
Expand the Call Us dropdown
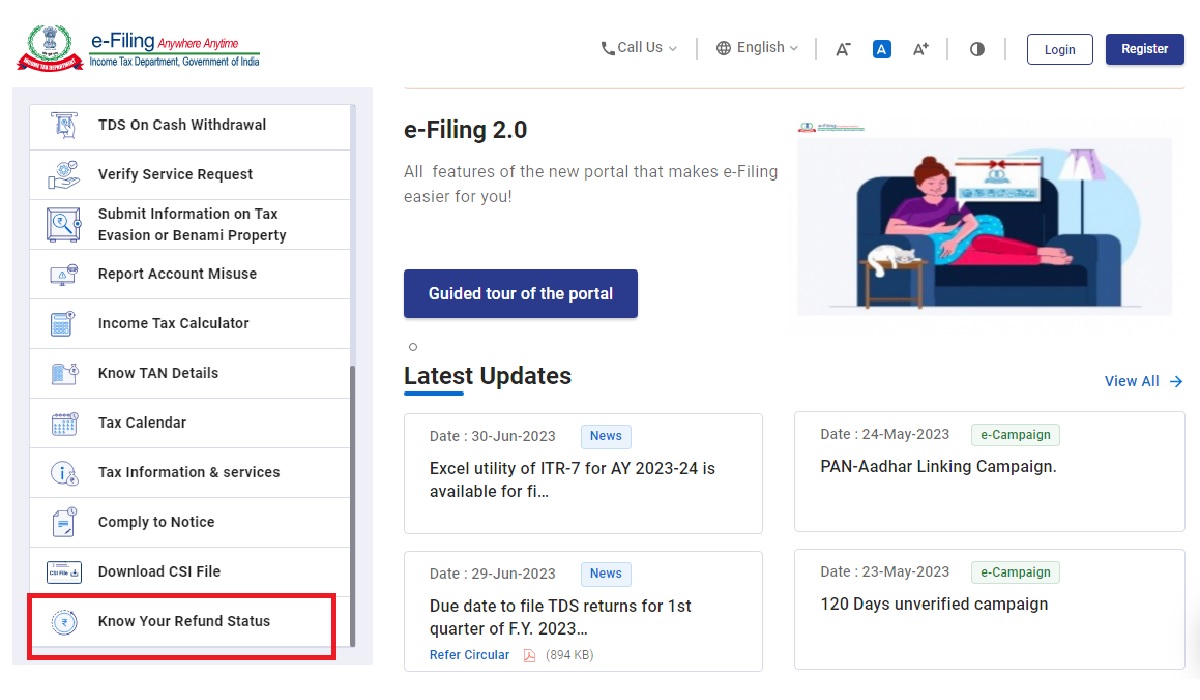(x=639, y=48)
